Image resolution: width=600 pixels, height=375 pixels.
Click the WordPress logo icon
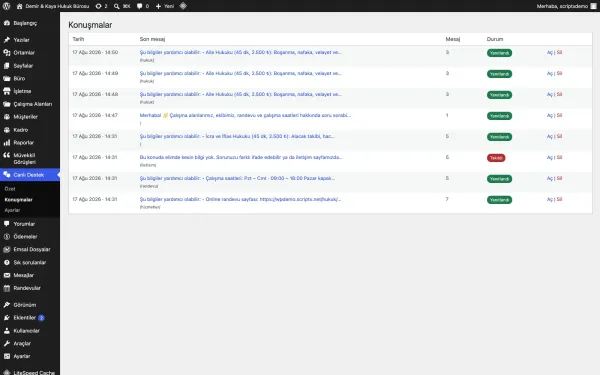6,6
